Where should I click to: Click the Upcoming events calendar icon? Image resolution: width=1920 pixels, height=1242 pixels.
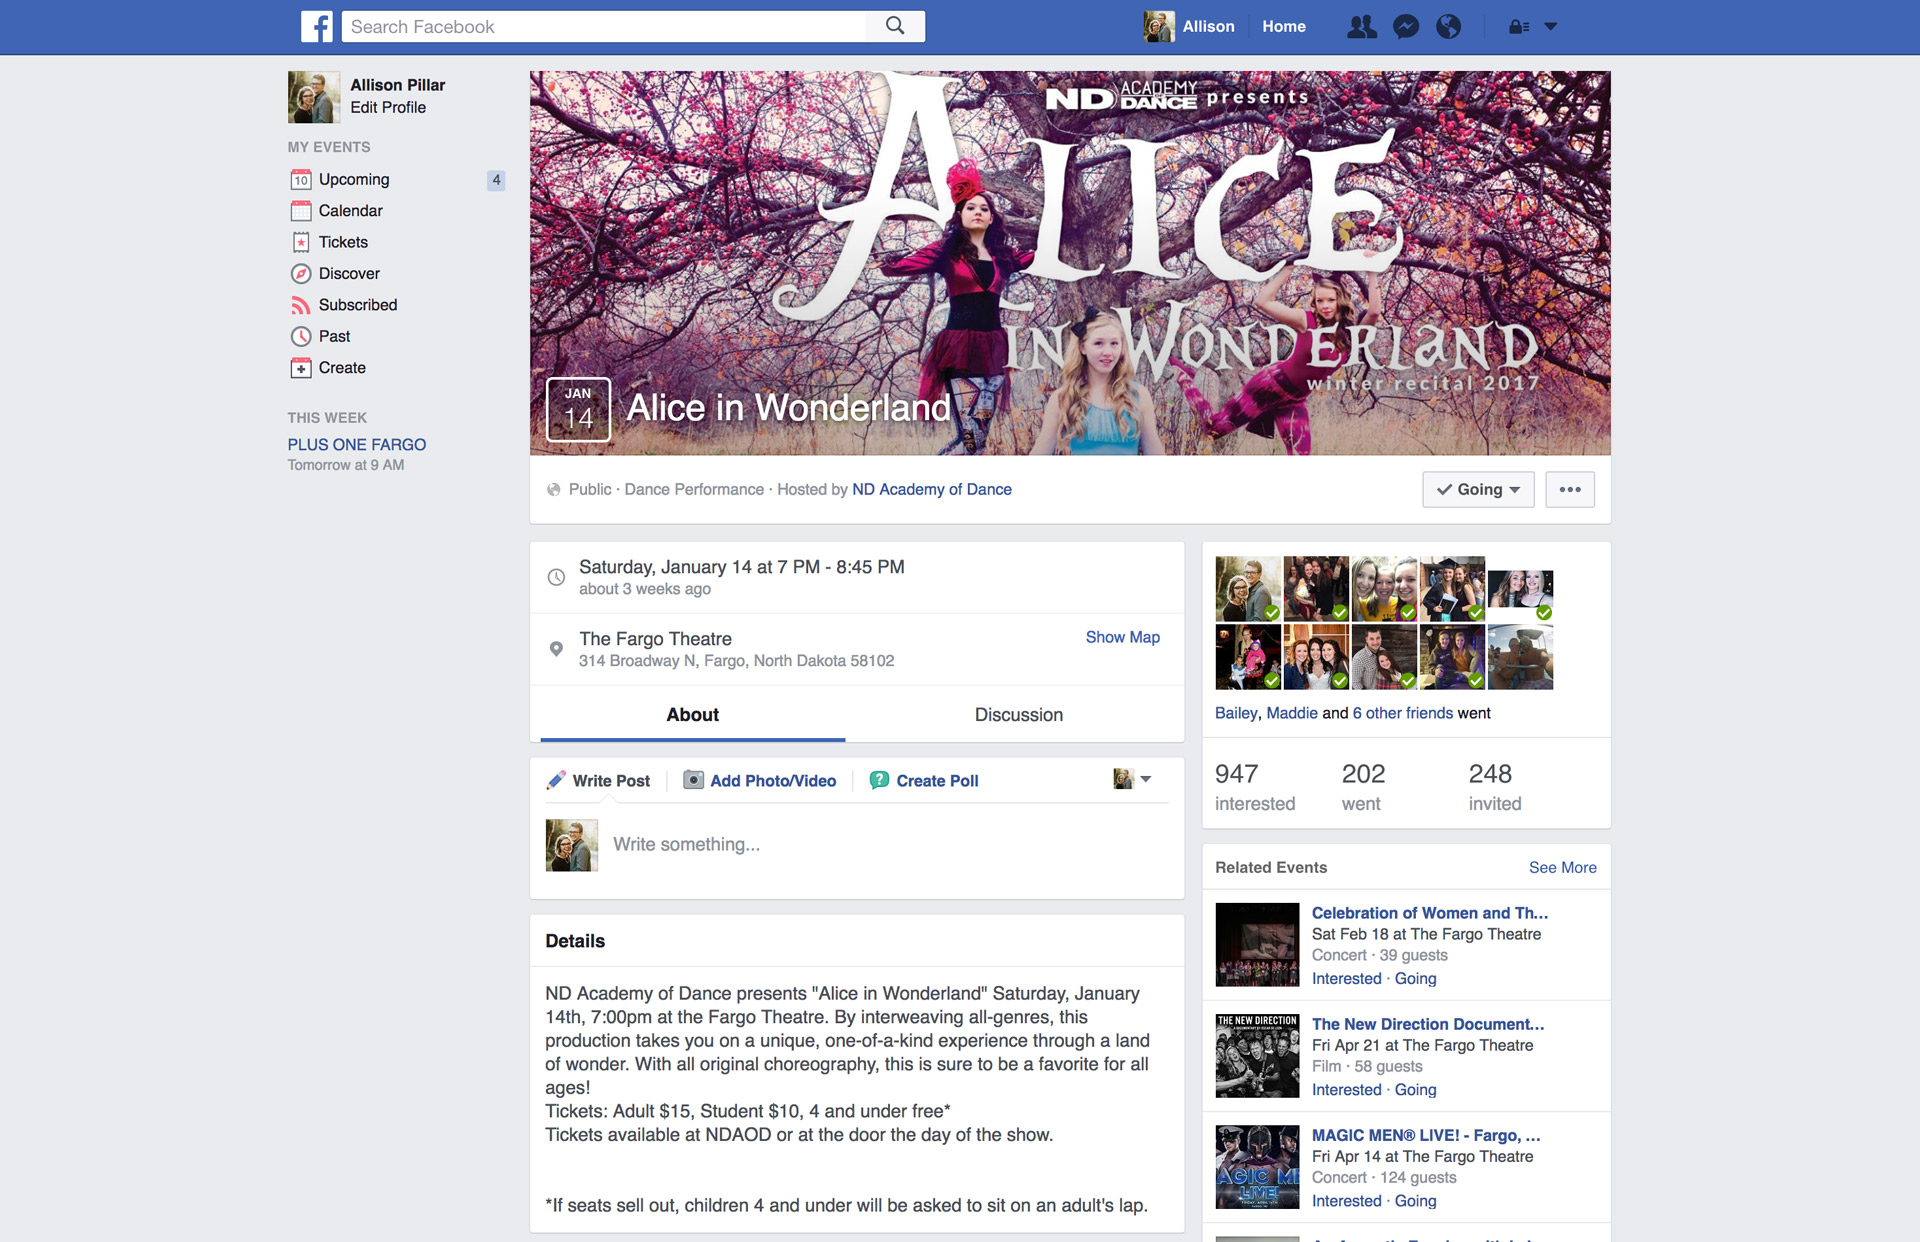point(301,180)
